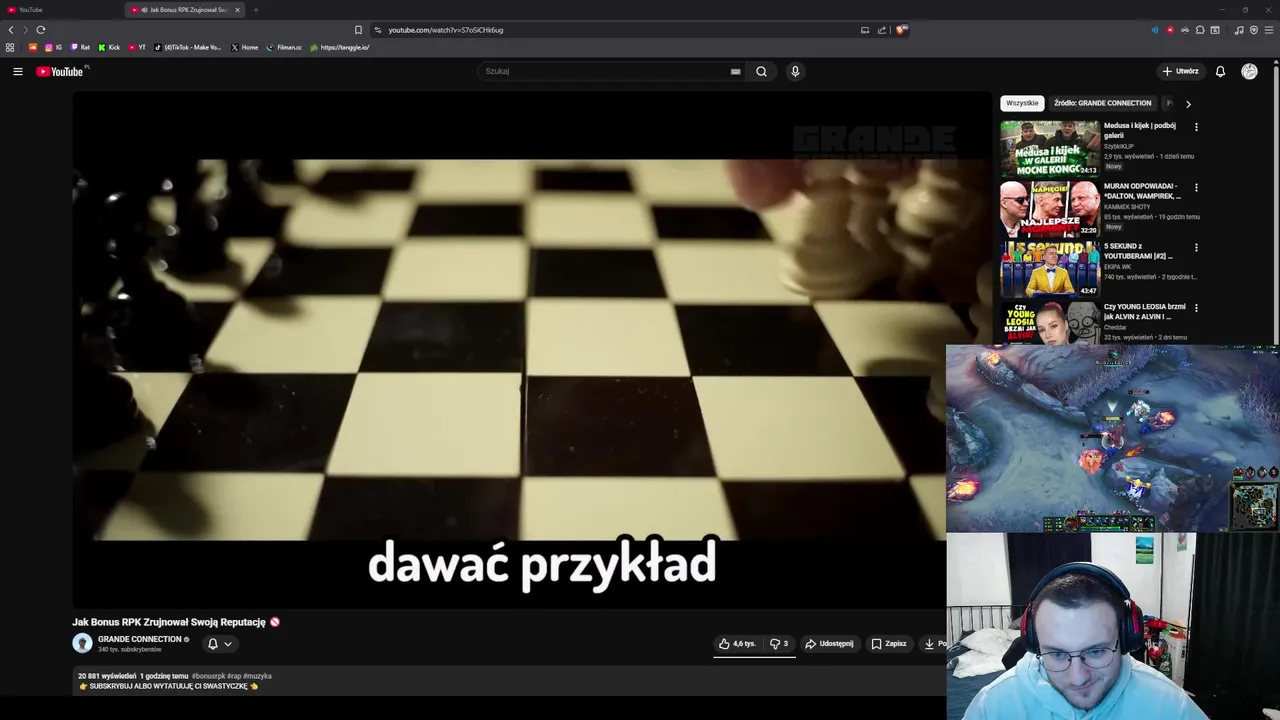Open the browser wallet icon

[1215, 30]
